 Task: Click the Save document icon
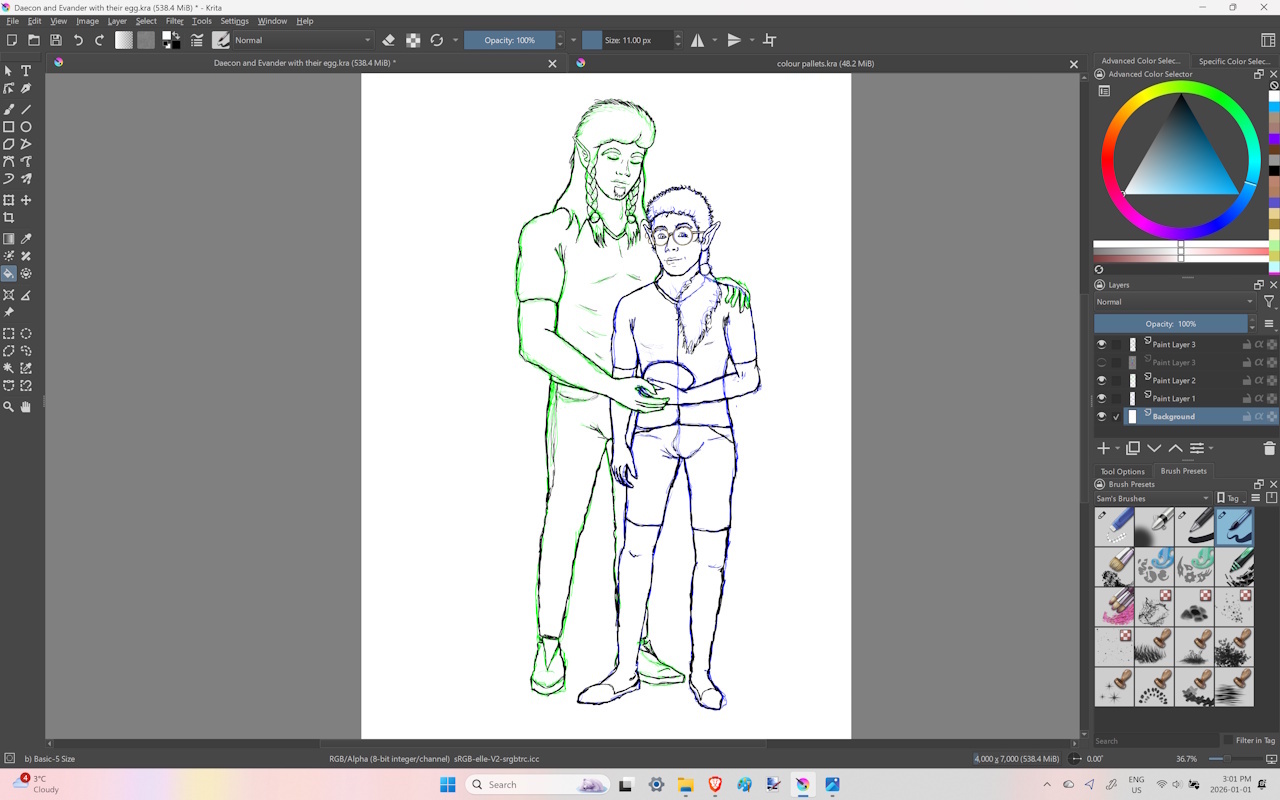(56, 40)
